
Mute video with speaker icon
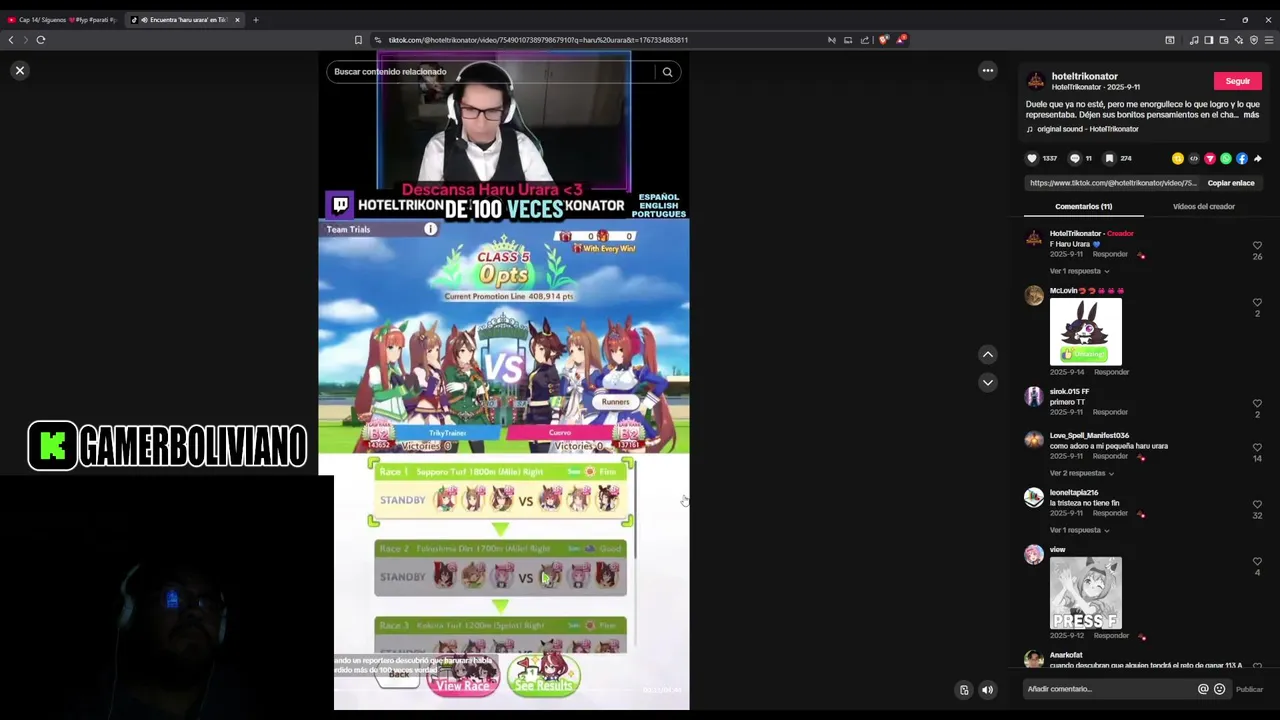[x=987, y=690]
